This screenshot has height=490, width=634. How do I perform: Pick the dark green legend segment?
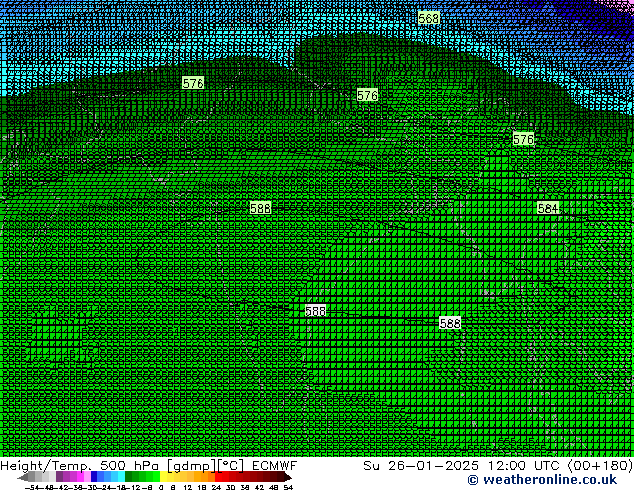(128, 476)
